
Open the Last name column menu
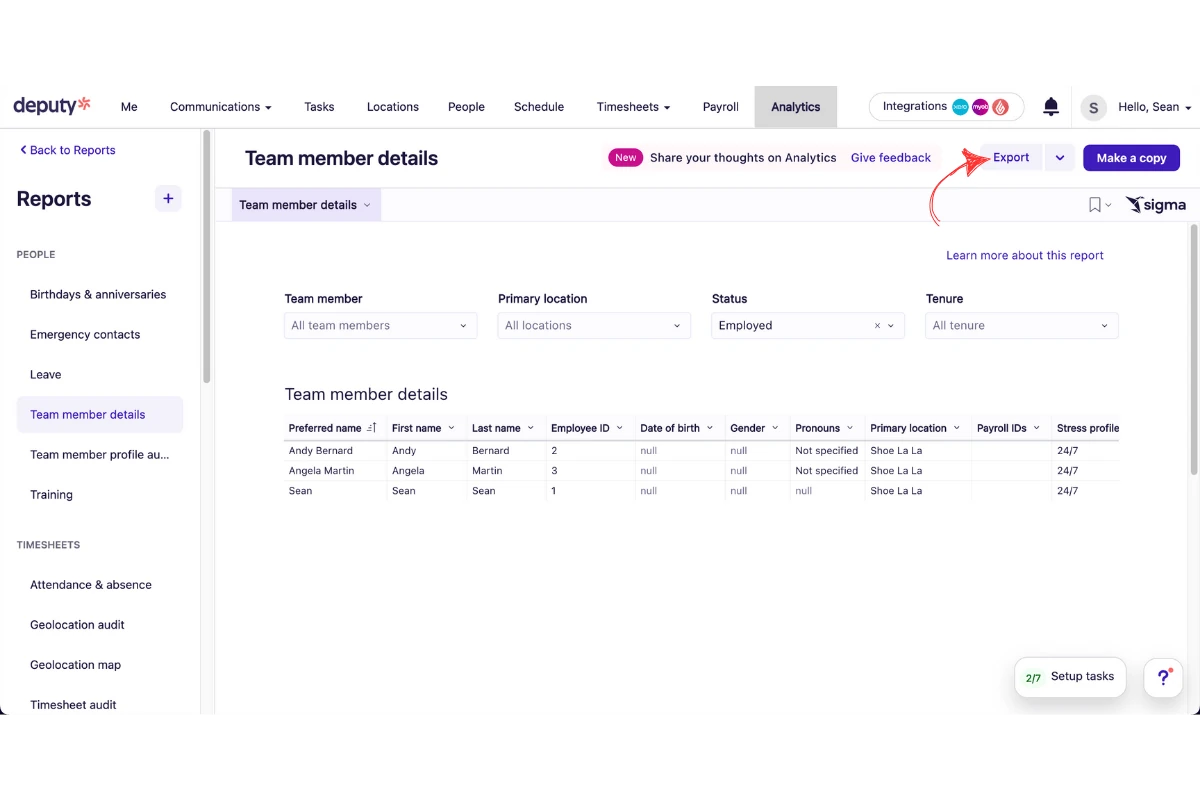pos(530,428)
